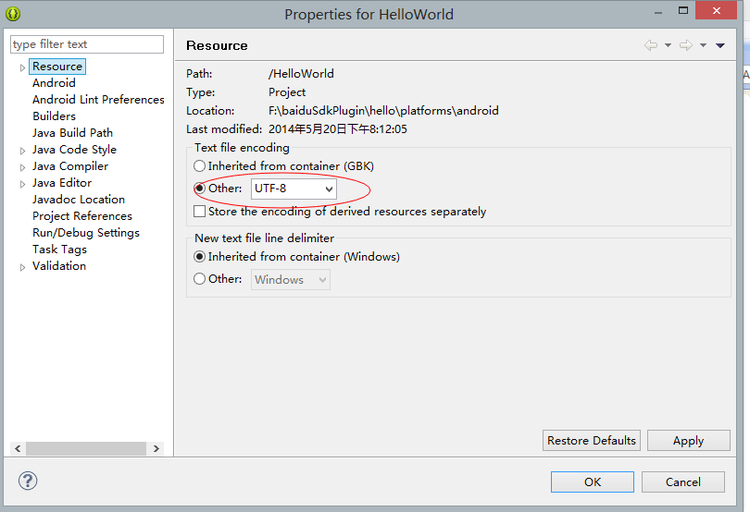750x512 pixels.
Task: Open Java Build Path page
Action: point(73,133)
